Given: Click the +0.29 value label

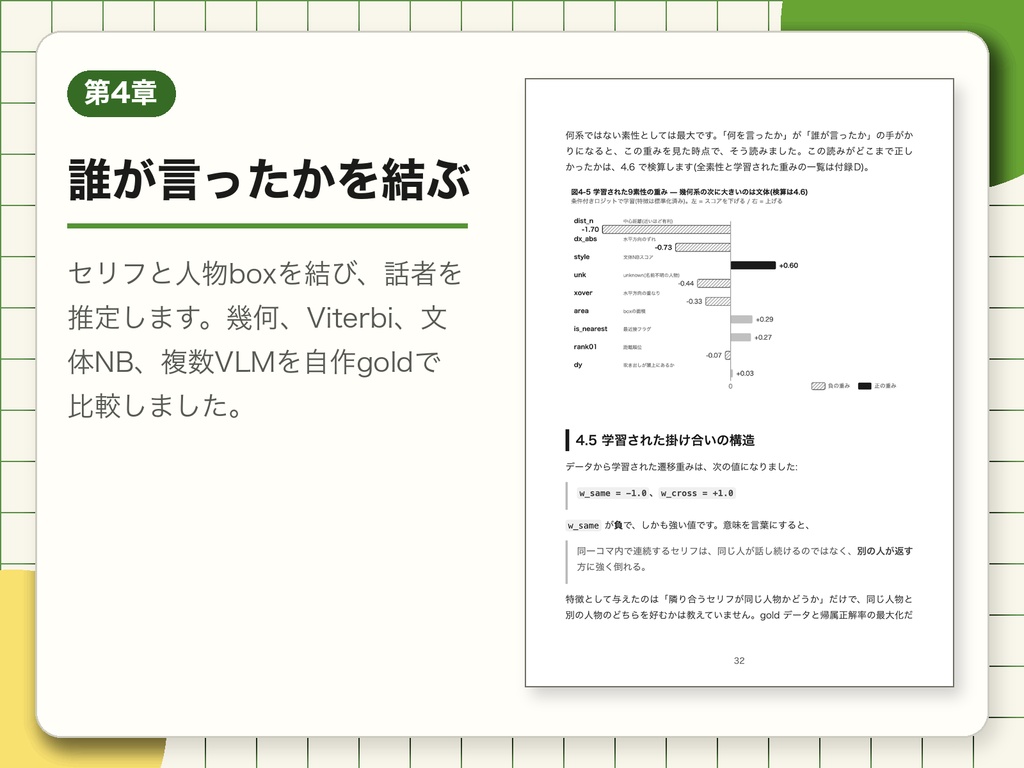Looking at the screenshot, I should pos(764,319).
